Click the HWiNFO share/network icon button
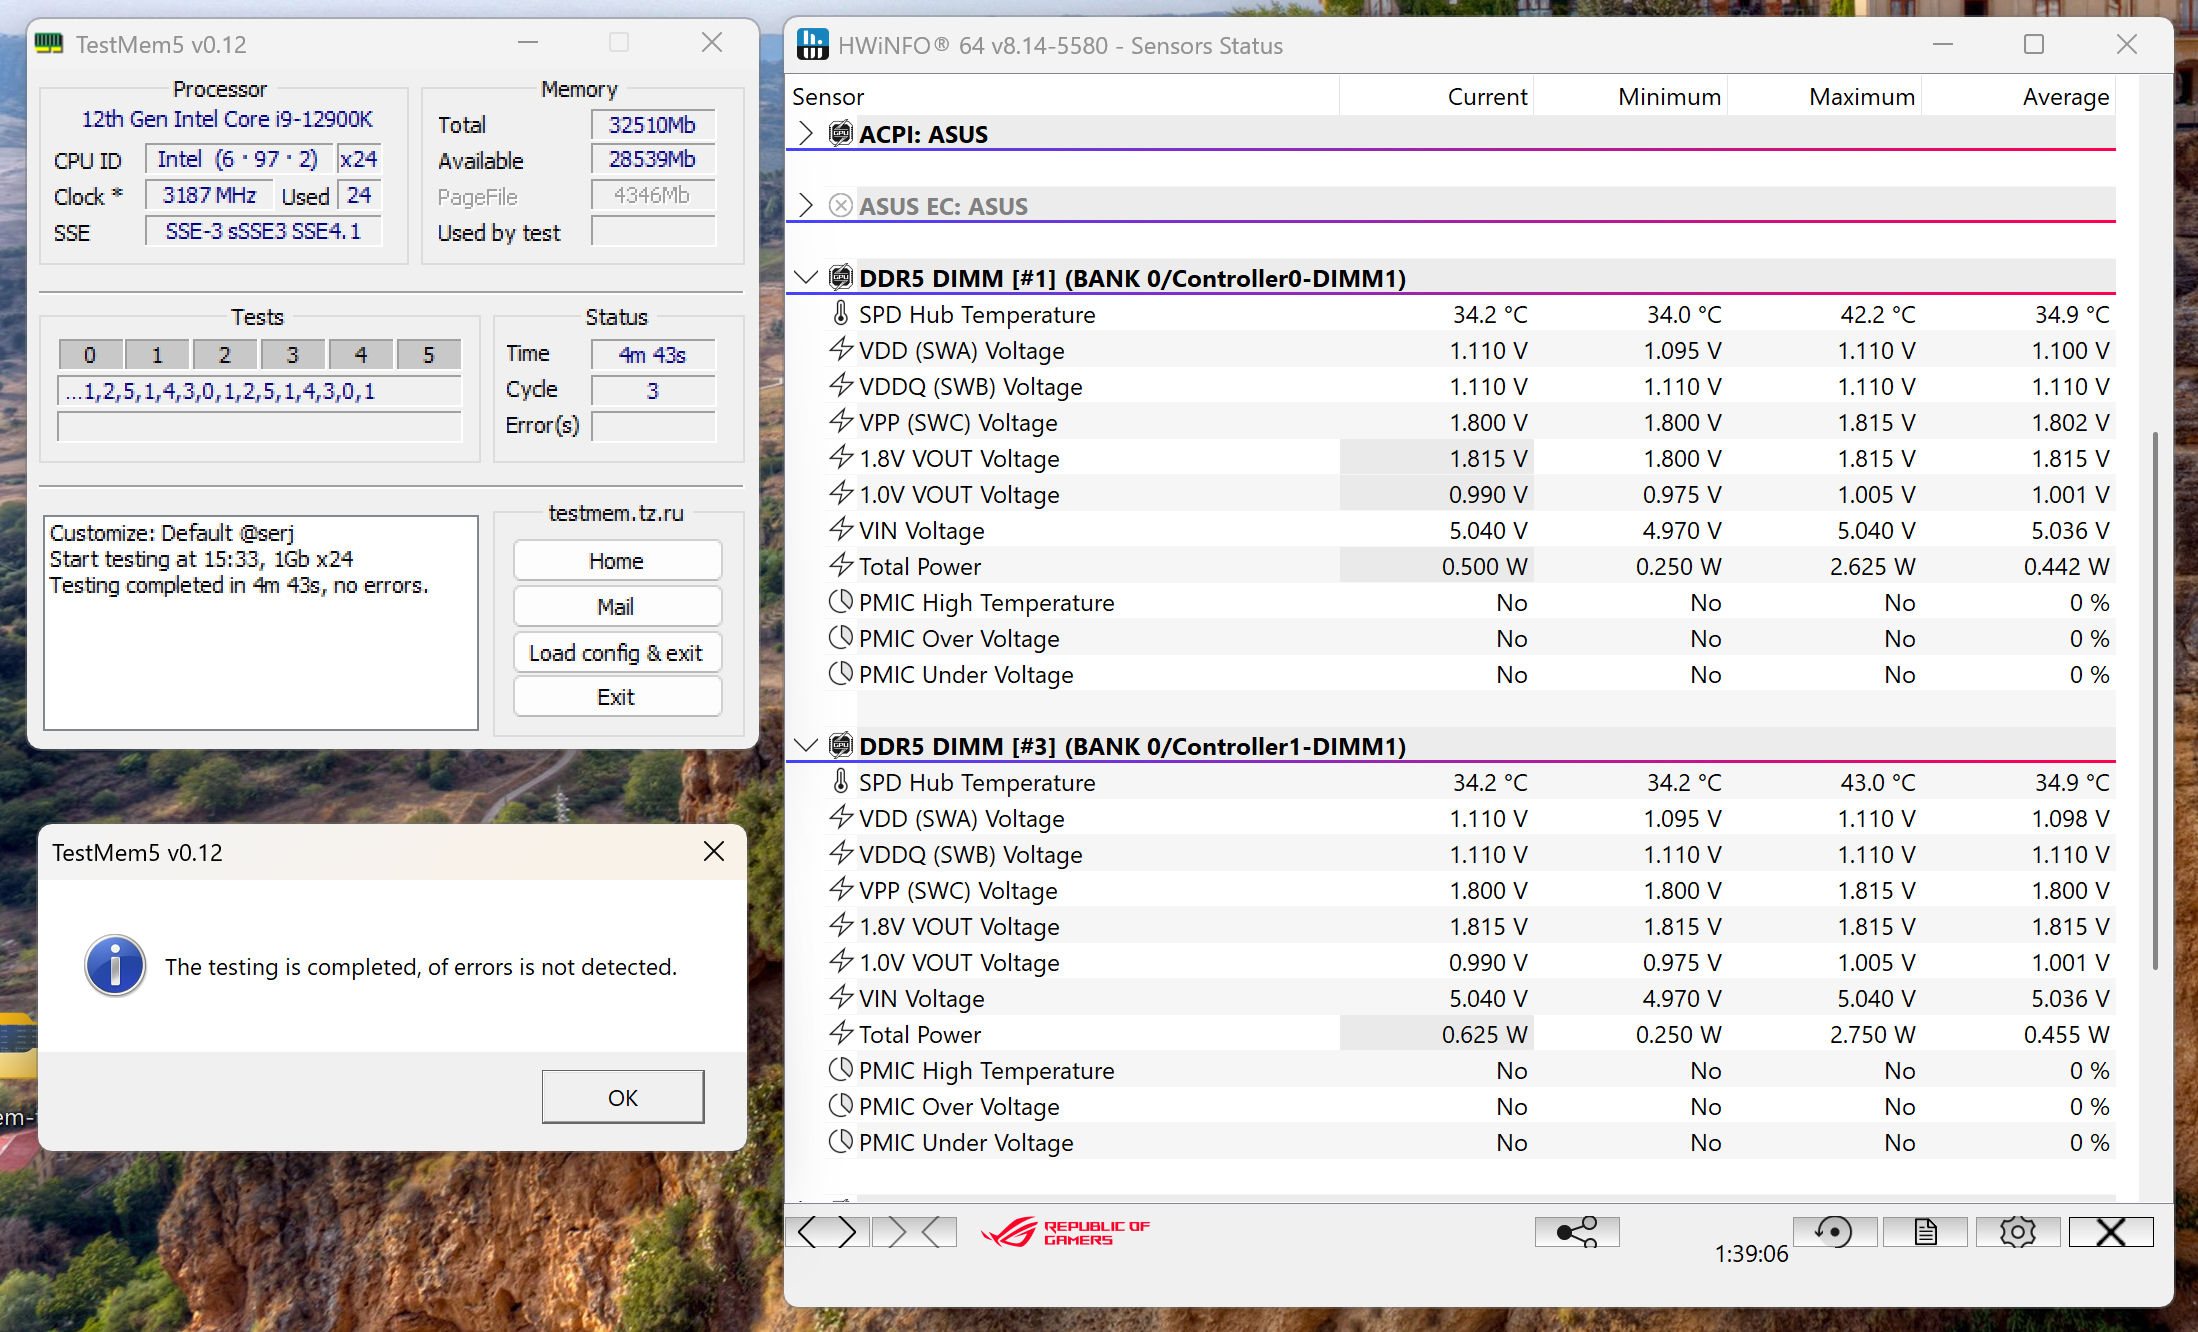 click(1577, 1232)
